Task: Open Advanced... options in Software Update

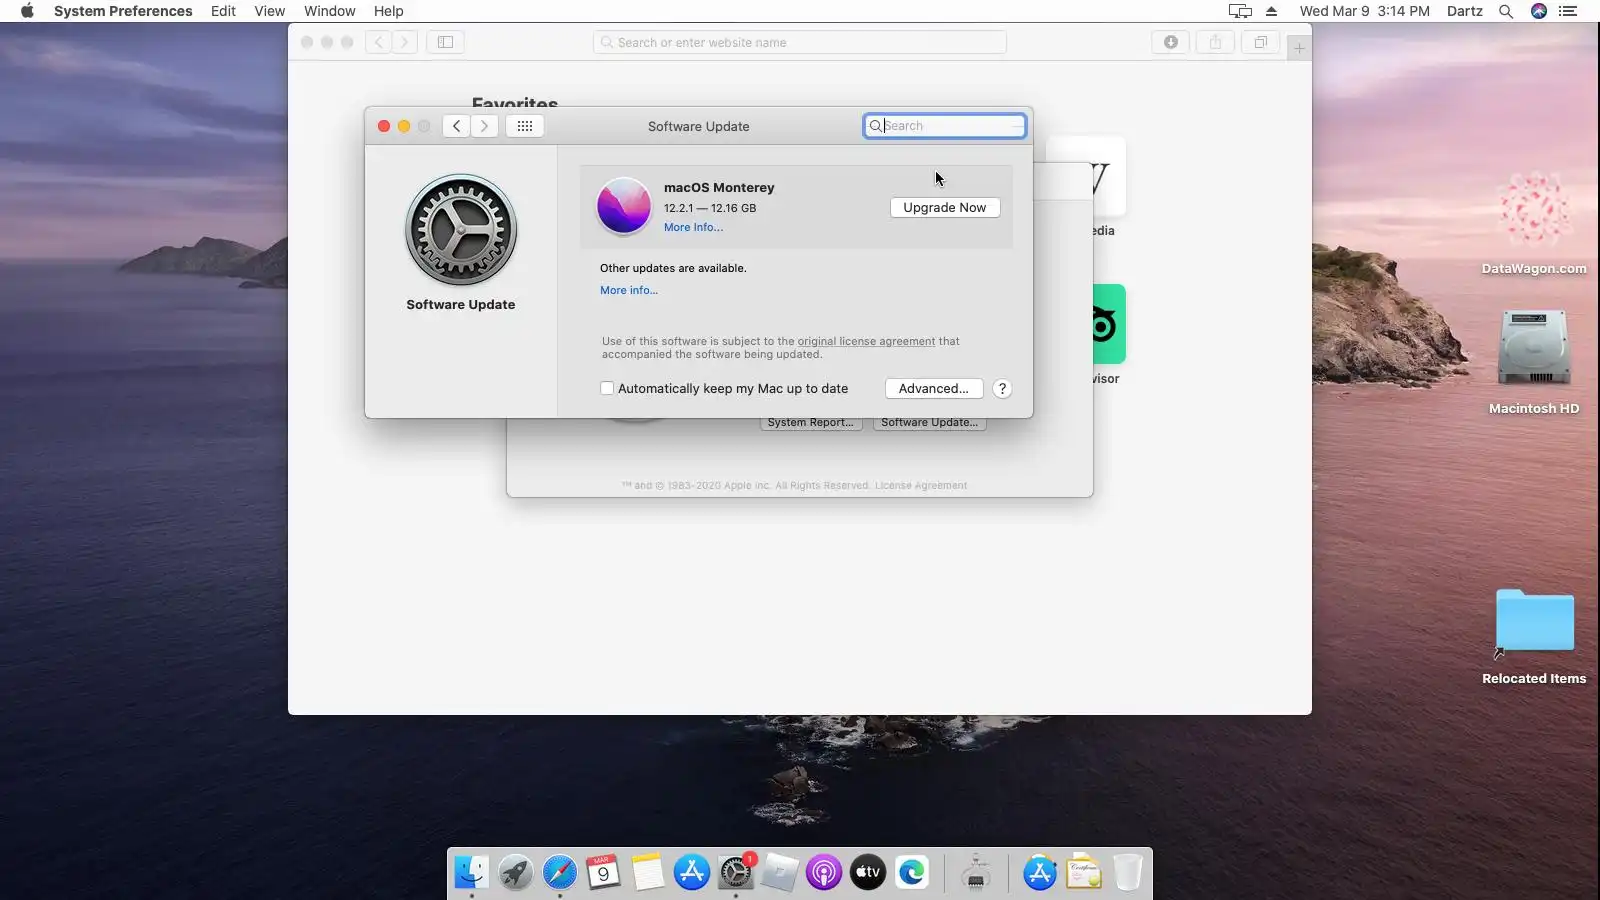Action: pos(934,389)
